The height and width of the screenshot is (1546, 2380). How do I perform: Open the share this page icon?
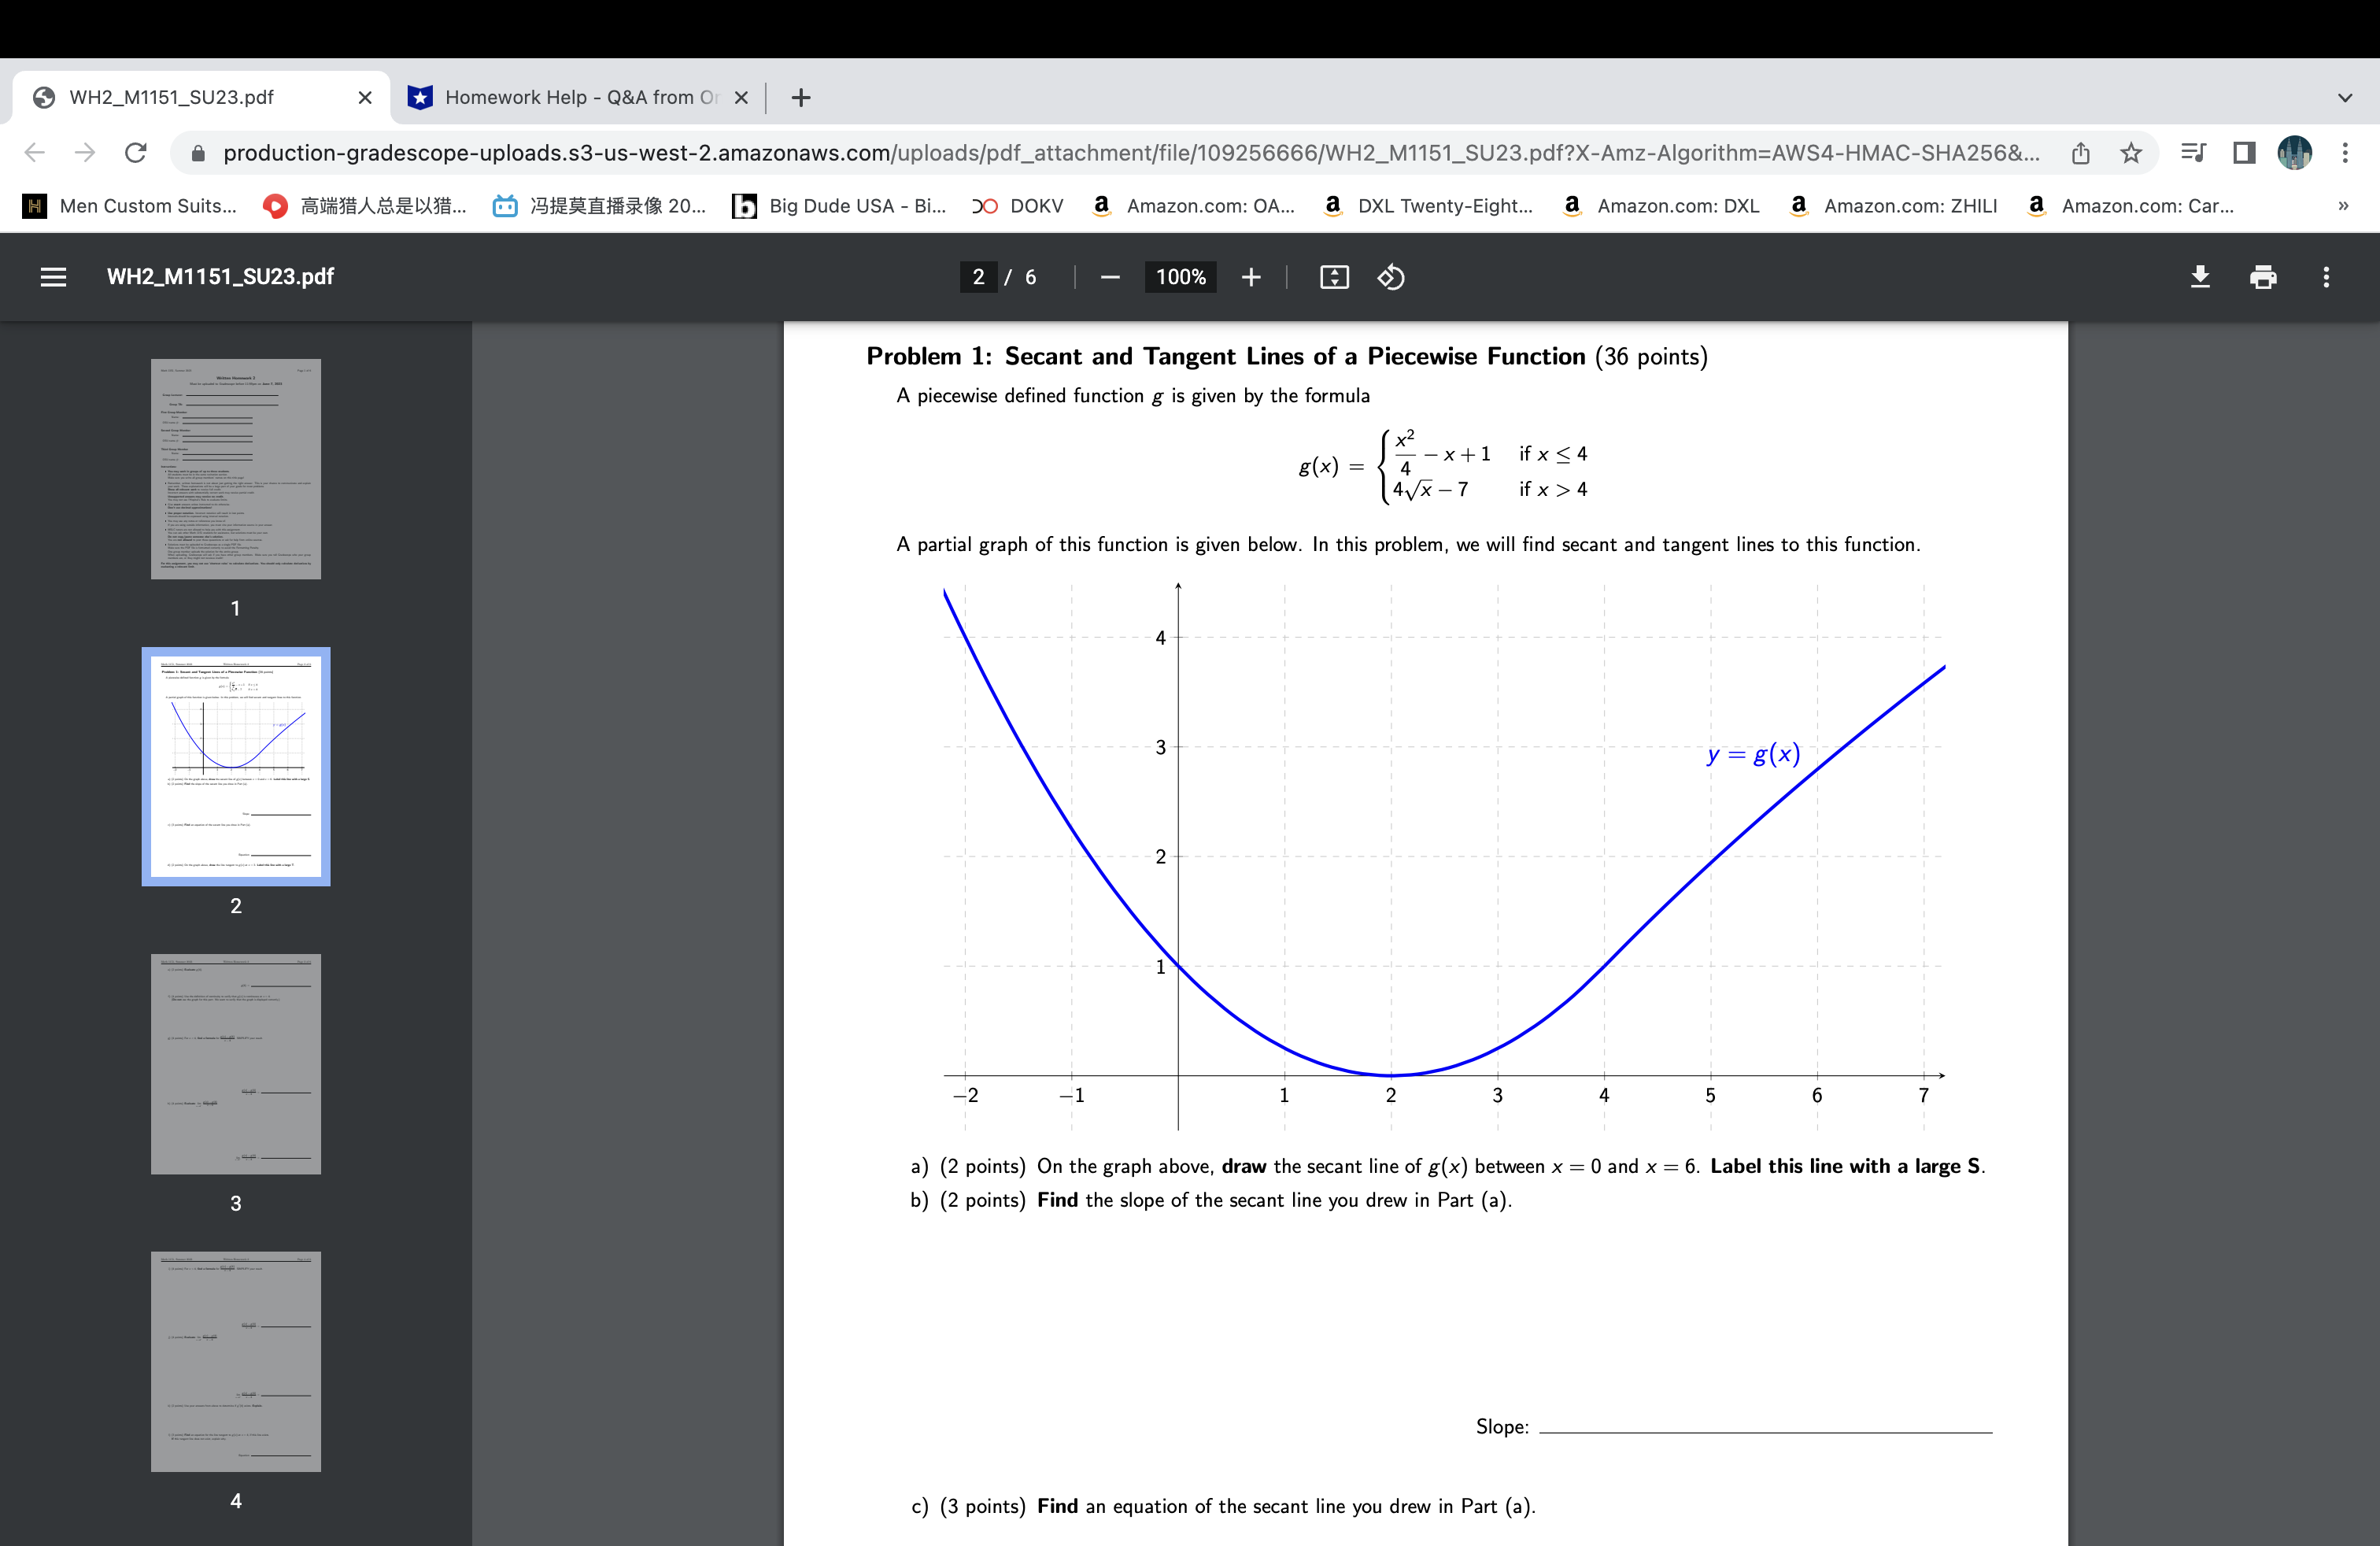[x=2081, y=152]
